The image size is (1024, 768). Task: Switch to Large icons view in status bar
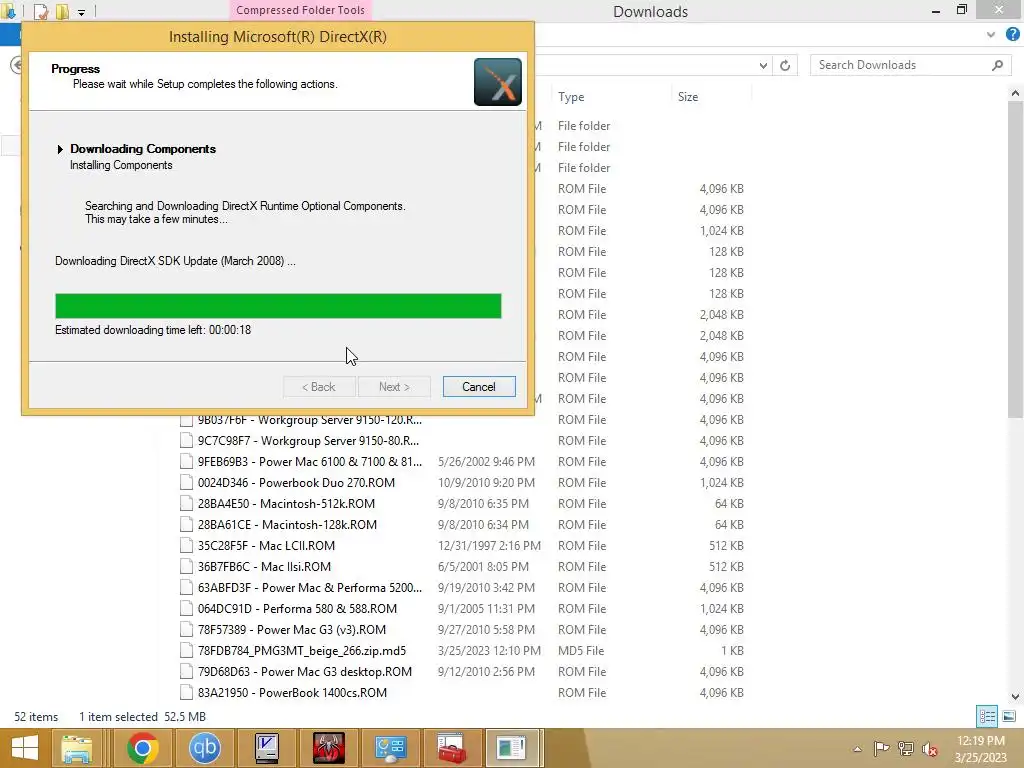tap(1009, 716)
